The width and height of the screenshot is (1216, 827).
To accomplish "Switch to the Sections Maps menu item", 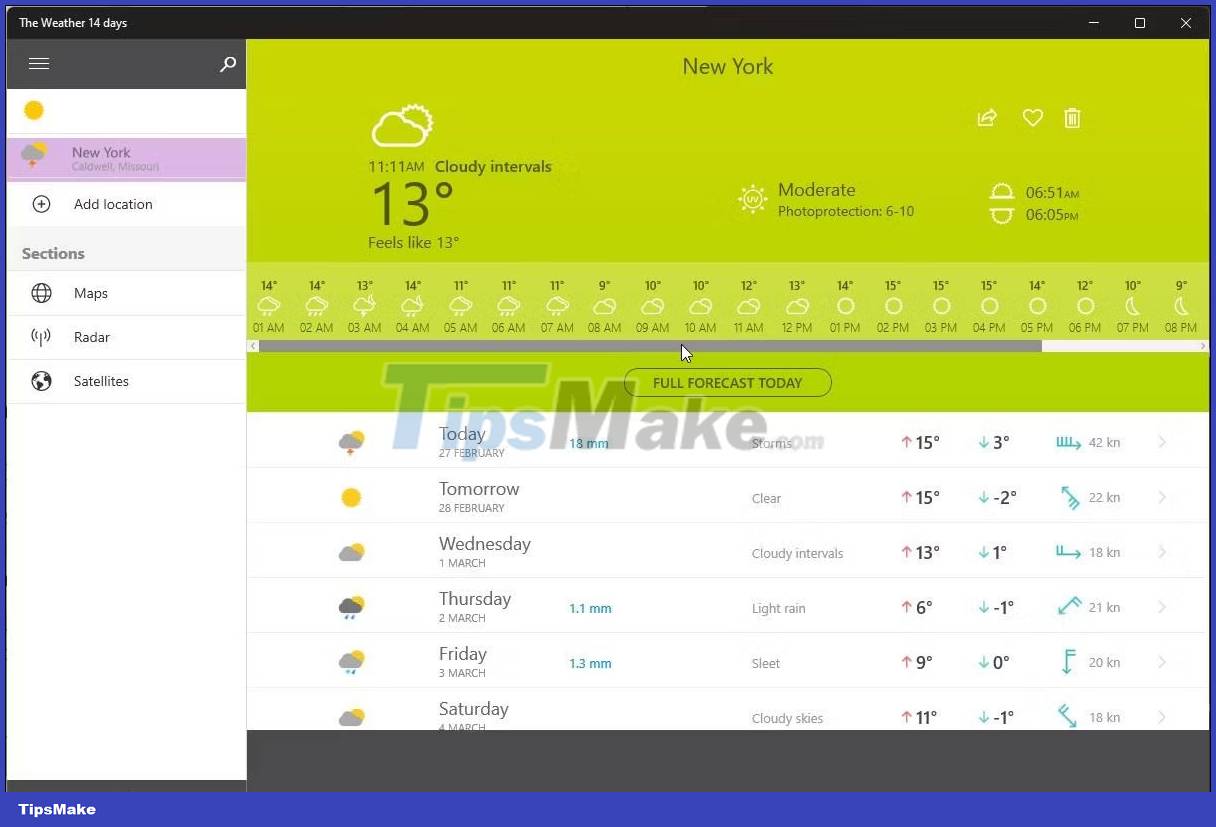I will pyautogui.click(x=90, y=293).
